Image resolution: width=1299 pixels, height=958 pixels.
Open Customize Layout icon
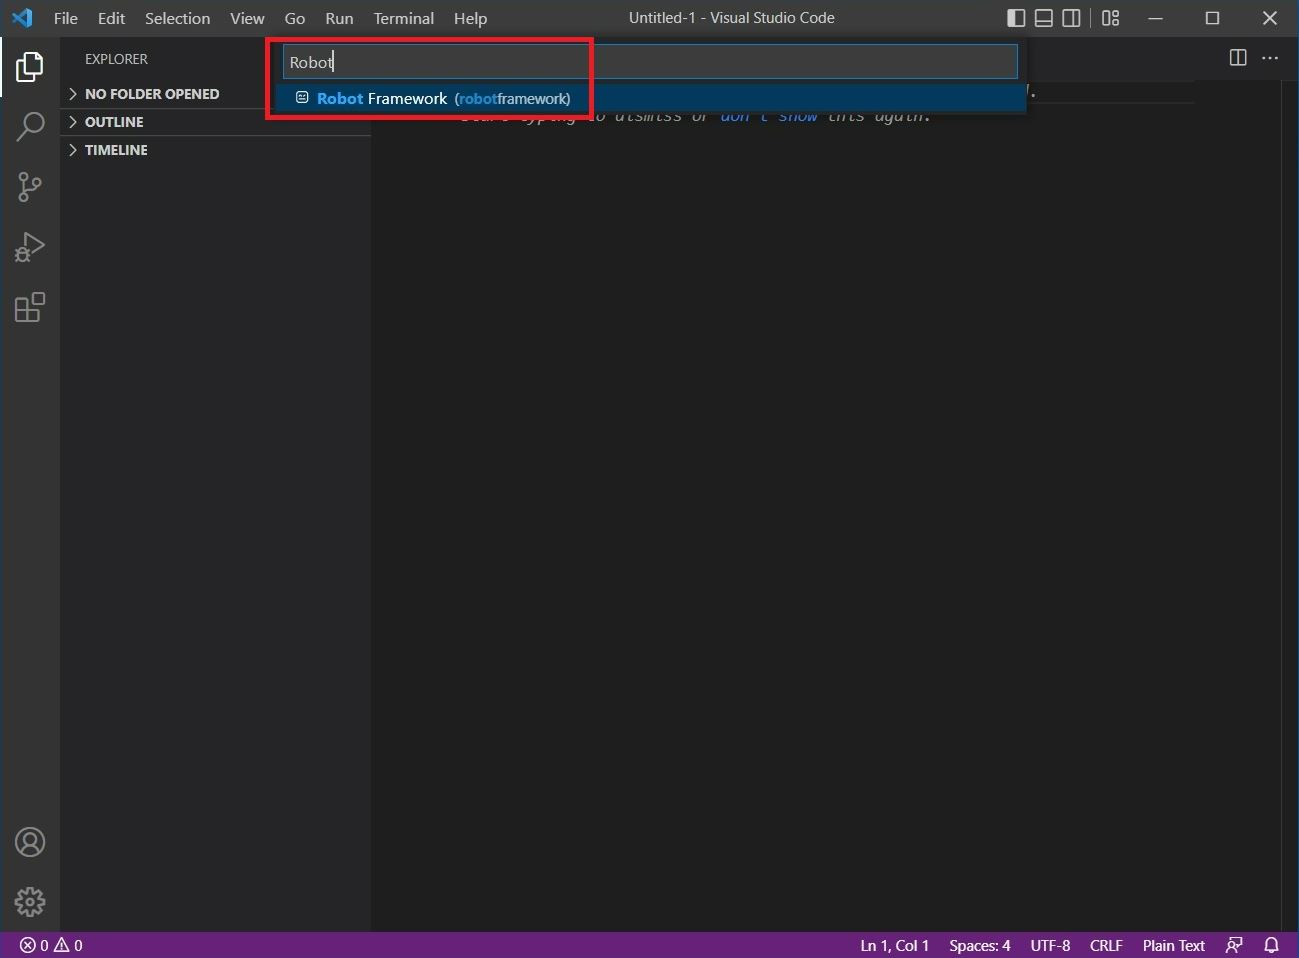click(x=1110, y=18)
